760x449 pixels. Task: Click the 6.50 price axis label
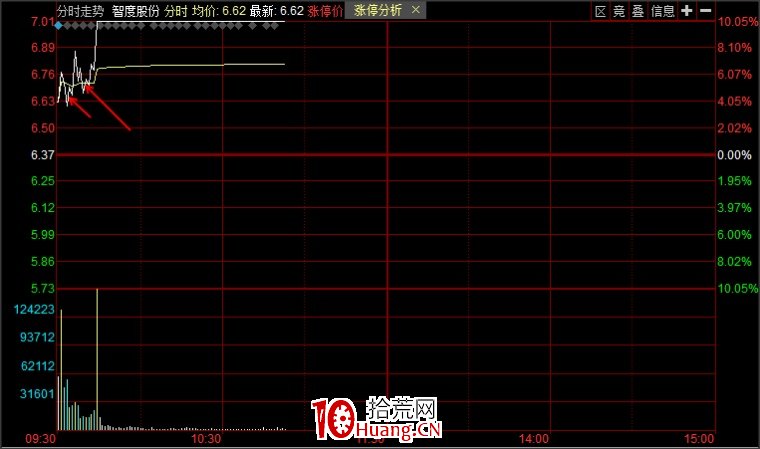point(43,128)
